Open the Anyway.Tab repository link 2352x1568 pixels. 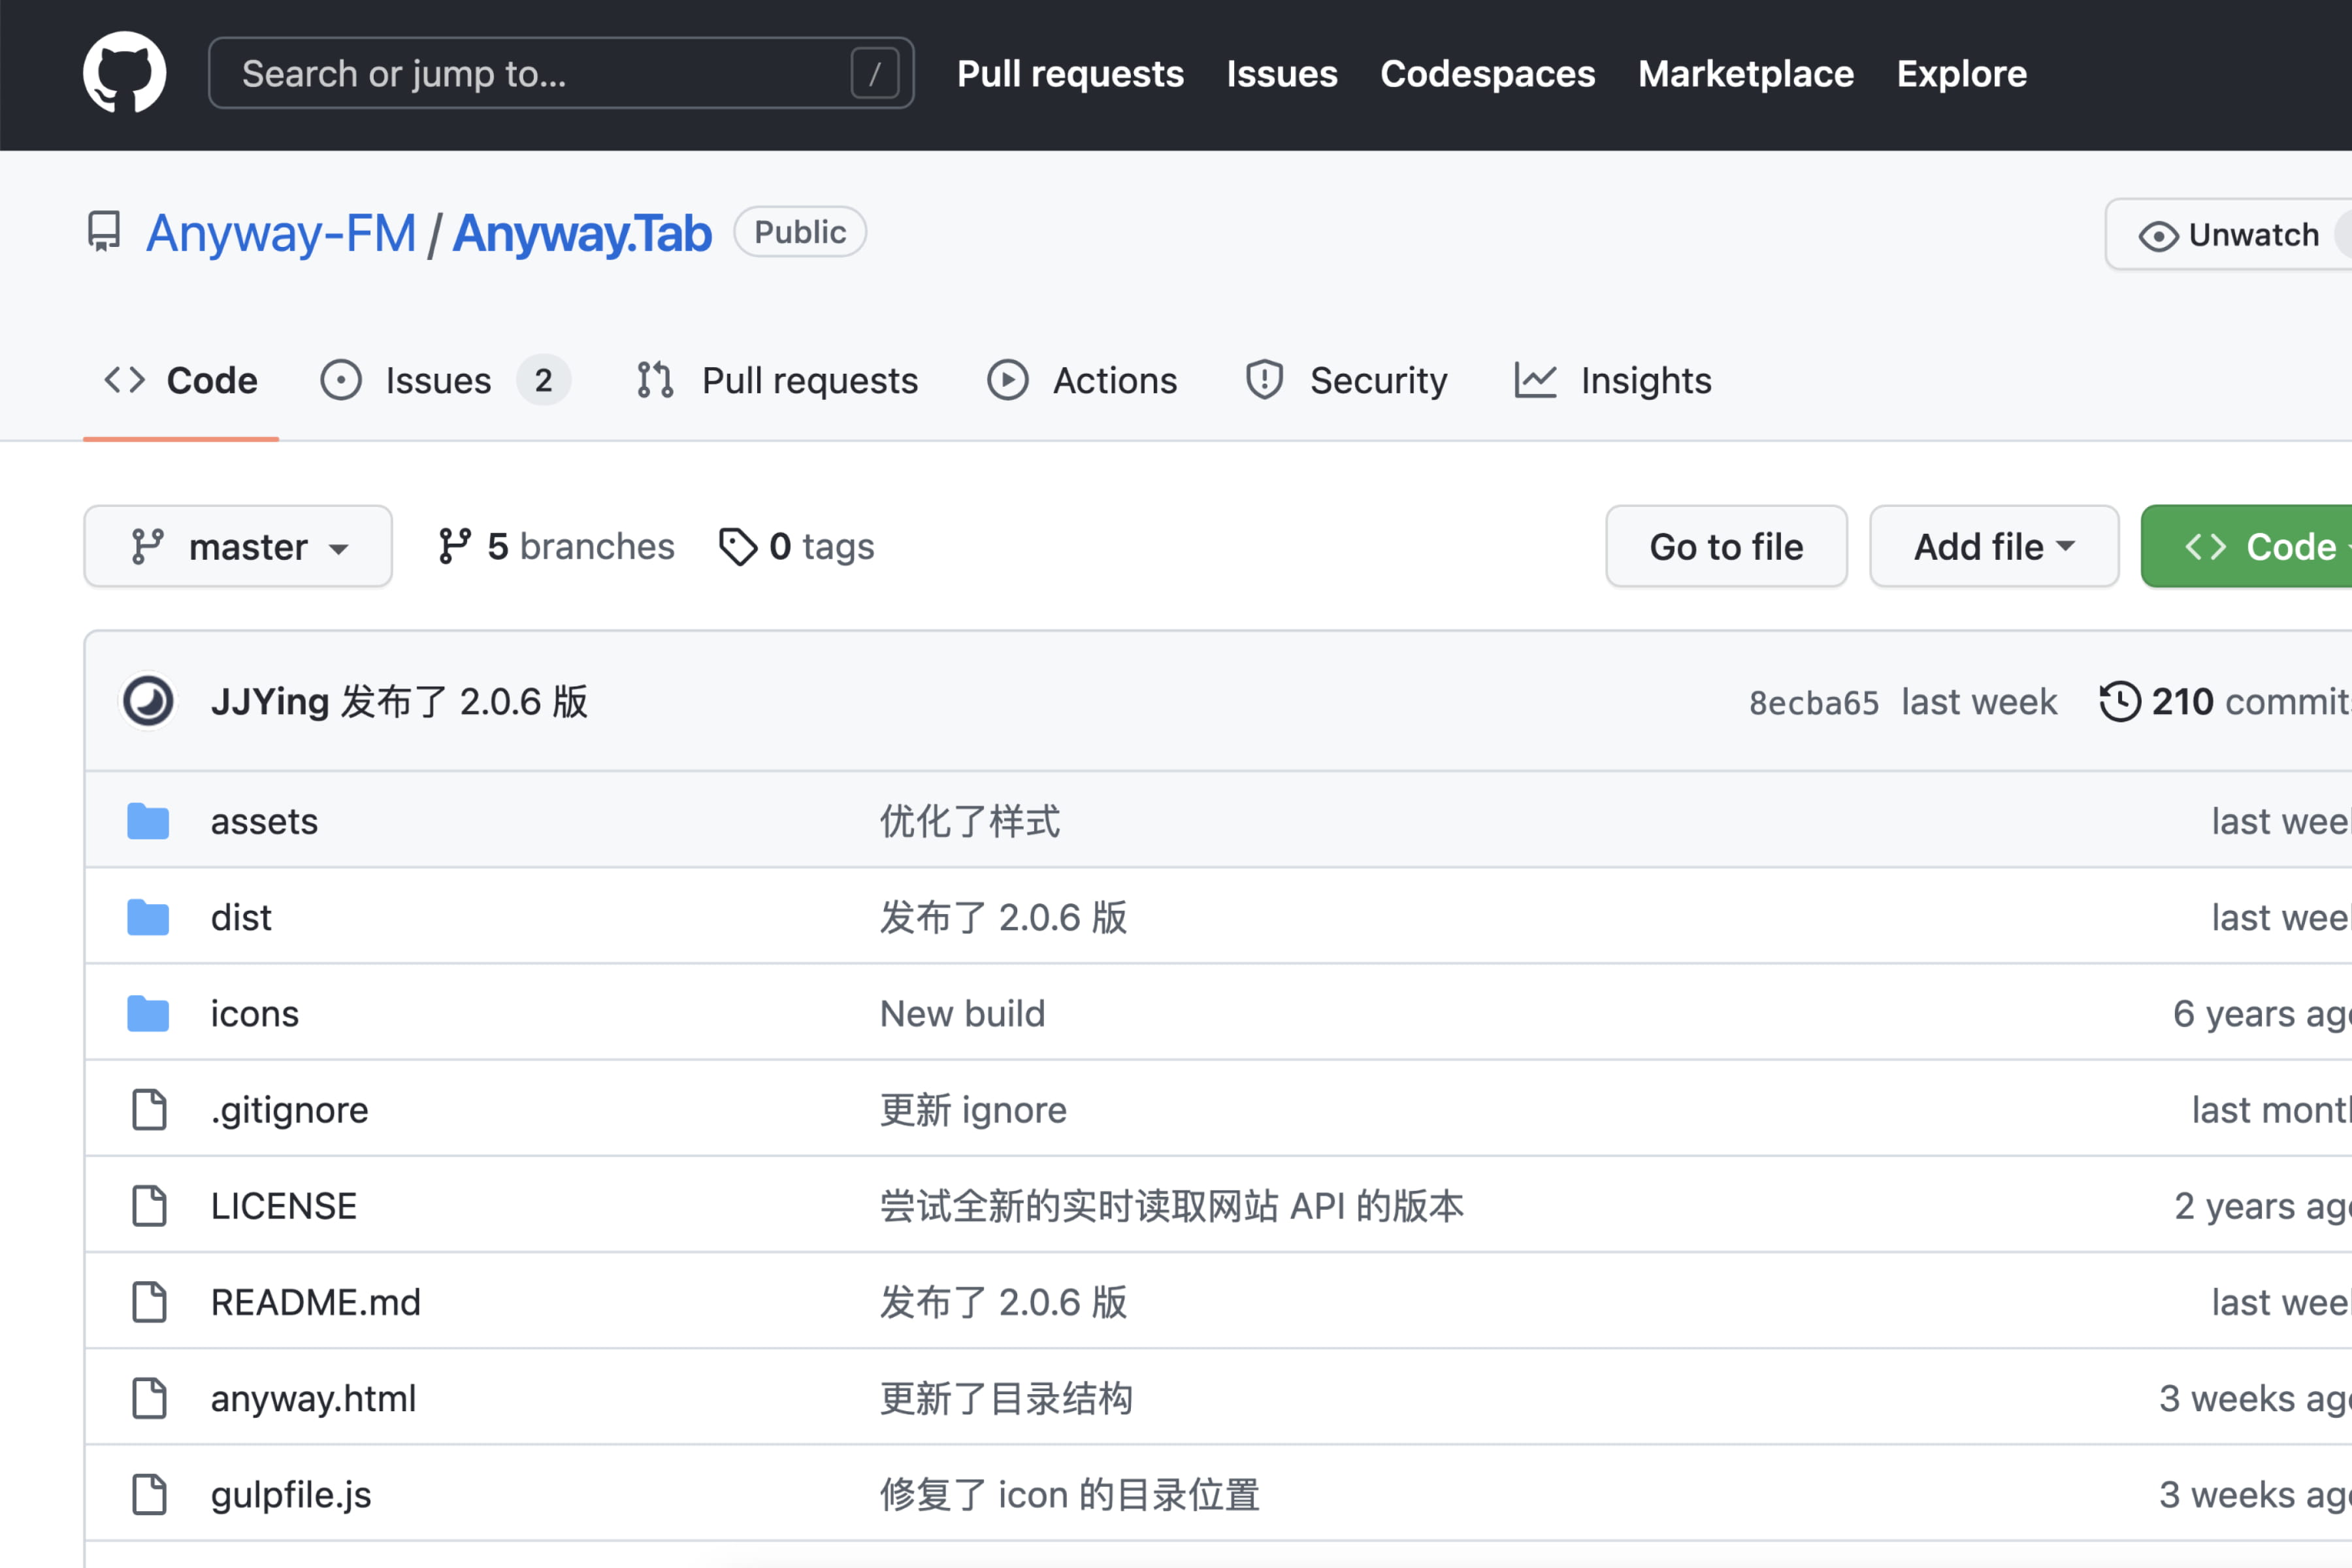[582, 233]
